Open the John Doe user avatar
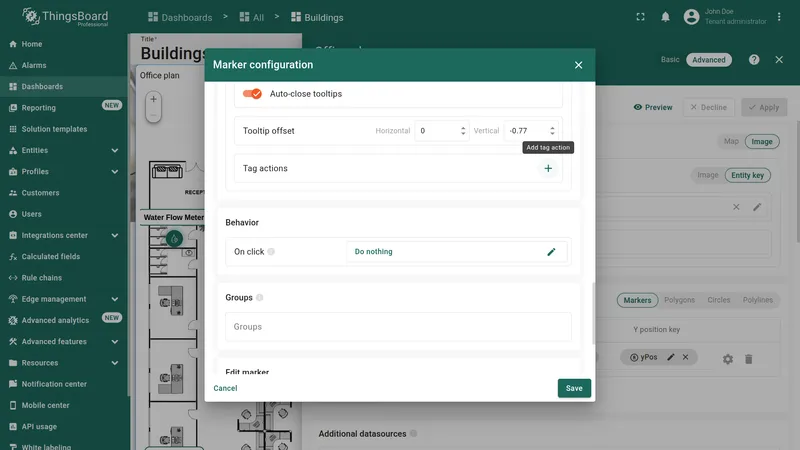The width and height of the screenshot is (800, 450). pyautogui.click(x=691, y=17)
